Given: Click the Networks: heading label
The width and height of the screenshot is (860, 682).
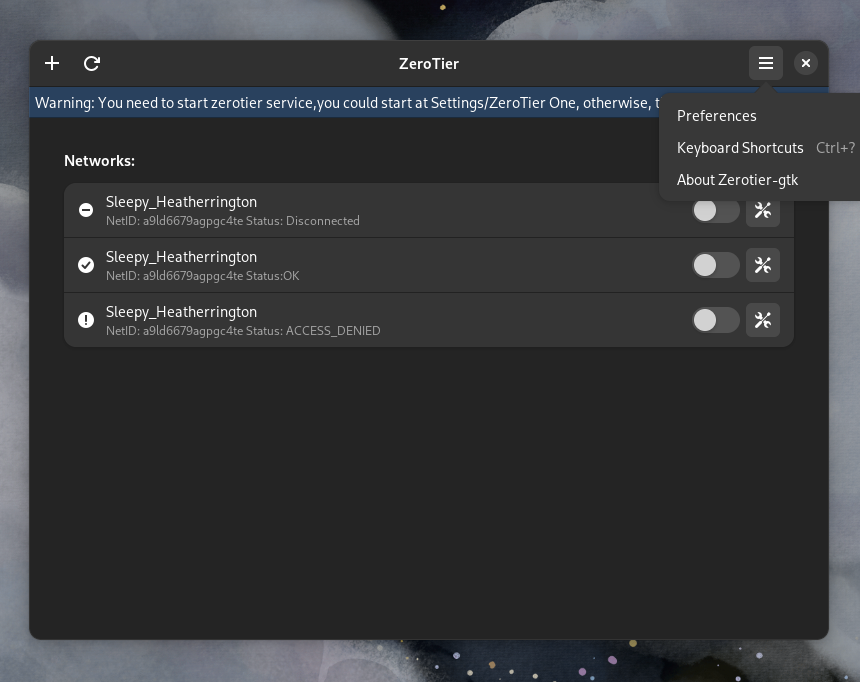Looking at the screenshot, I should 99,161.
